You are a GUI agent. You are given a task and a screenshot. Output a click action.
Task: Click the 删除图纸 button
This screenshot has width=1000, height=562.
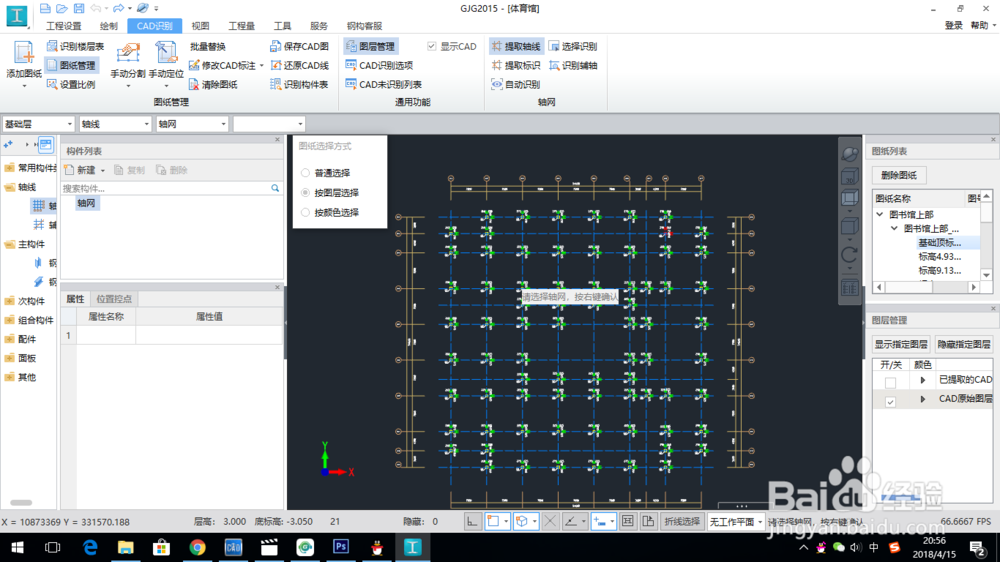click(x=899, y=175)
